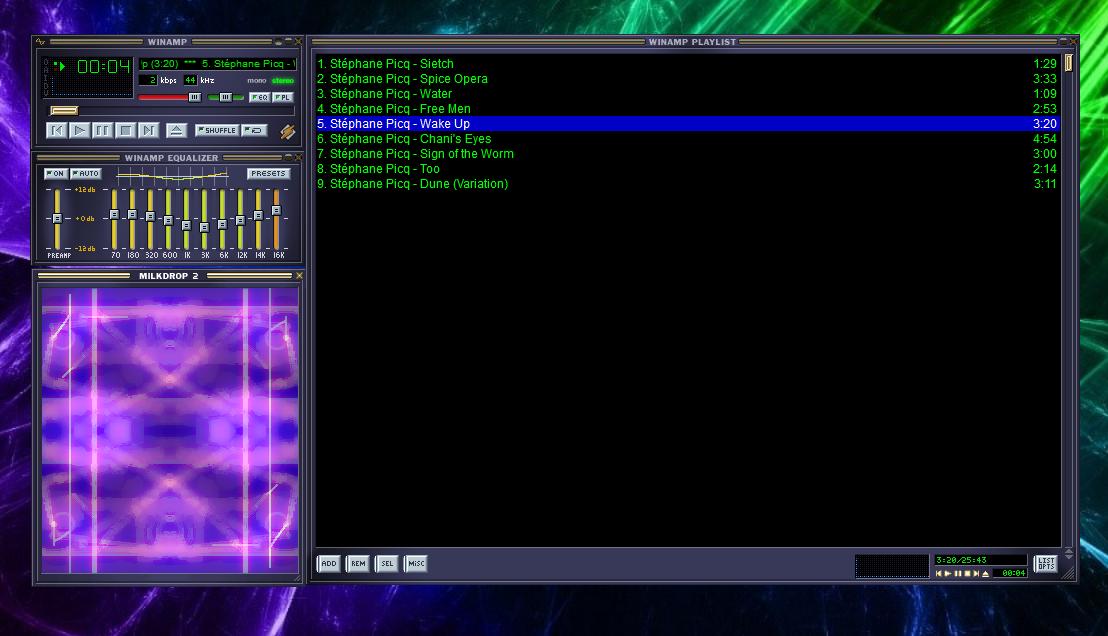Select track 4 Free Men in the playlist

[687, 108]
